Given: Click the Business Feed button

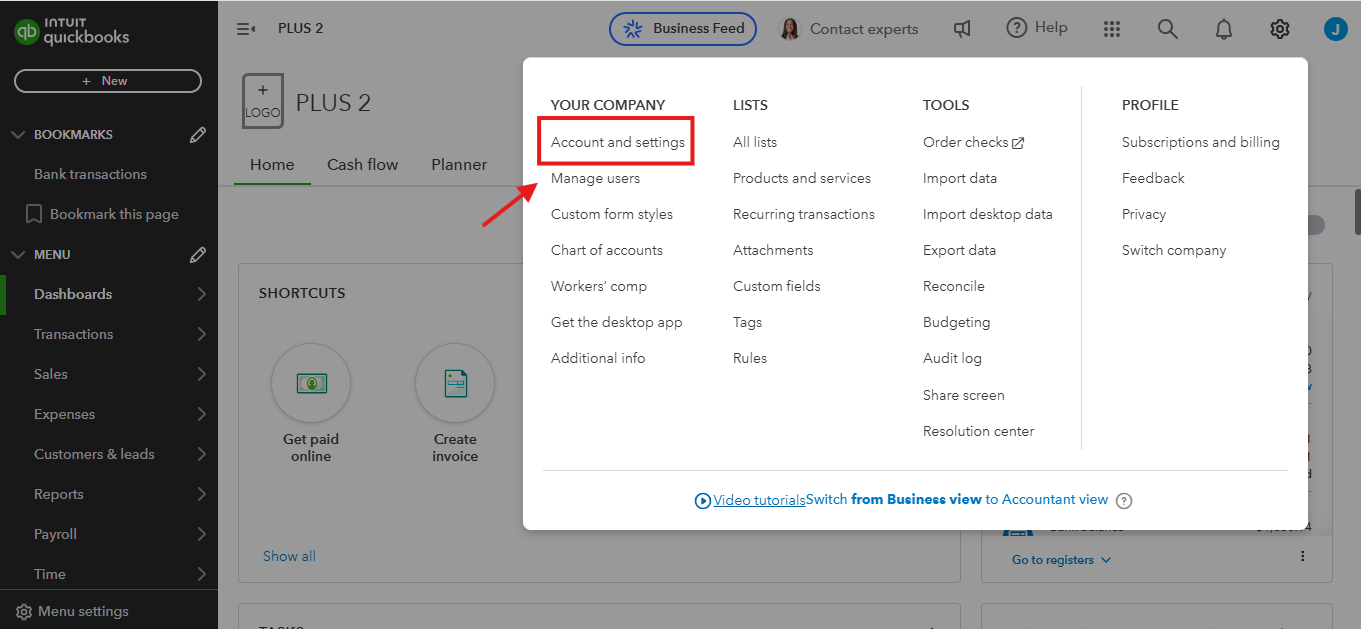Looking at the screenshot, I should point(683,29).
